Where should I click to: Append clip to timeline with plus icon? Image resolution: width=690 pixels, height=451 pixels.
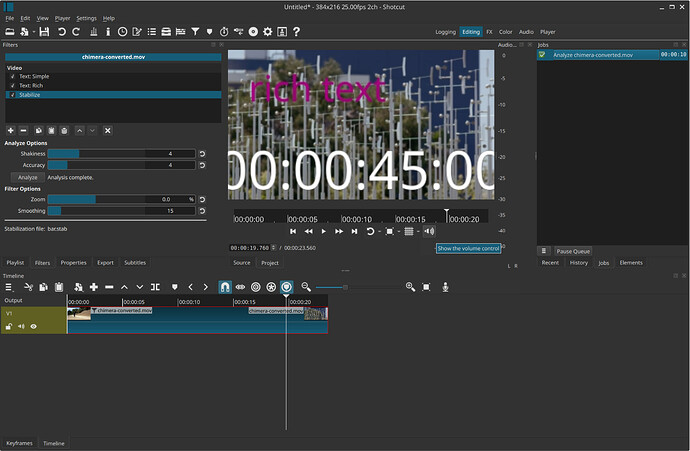pyautogui.click(x=94, y=287)
